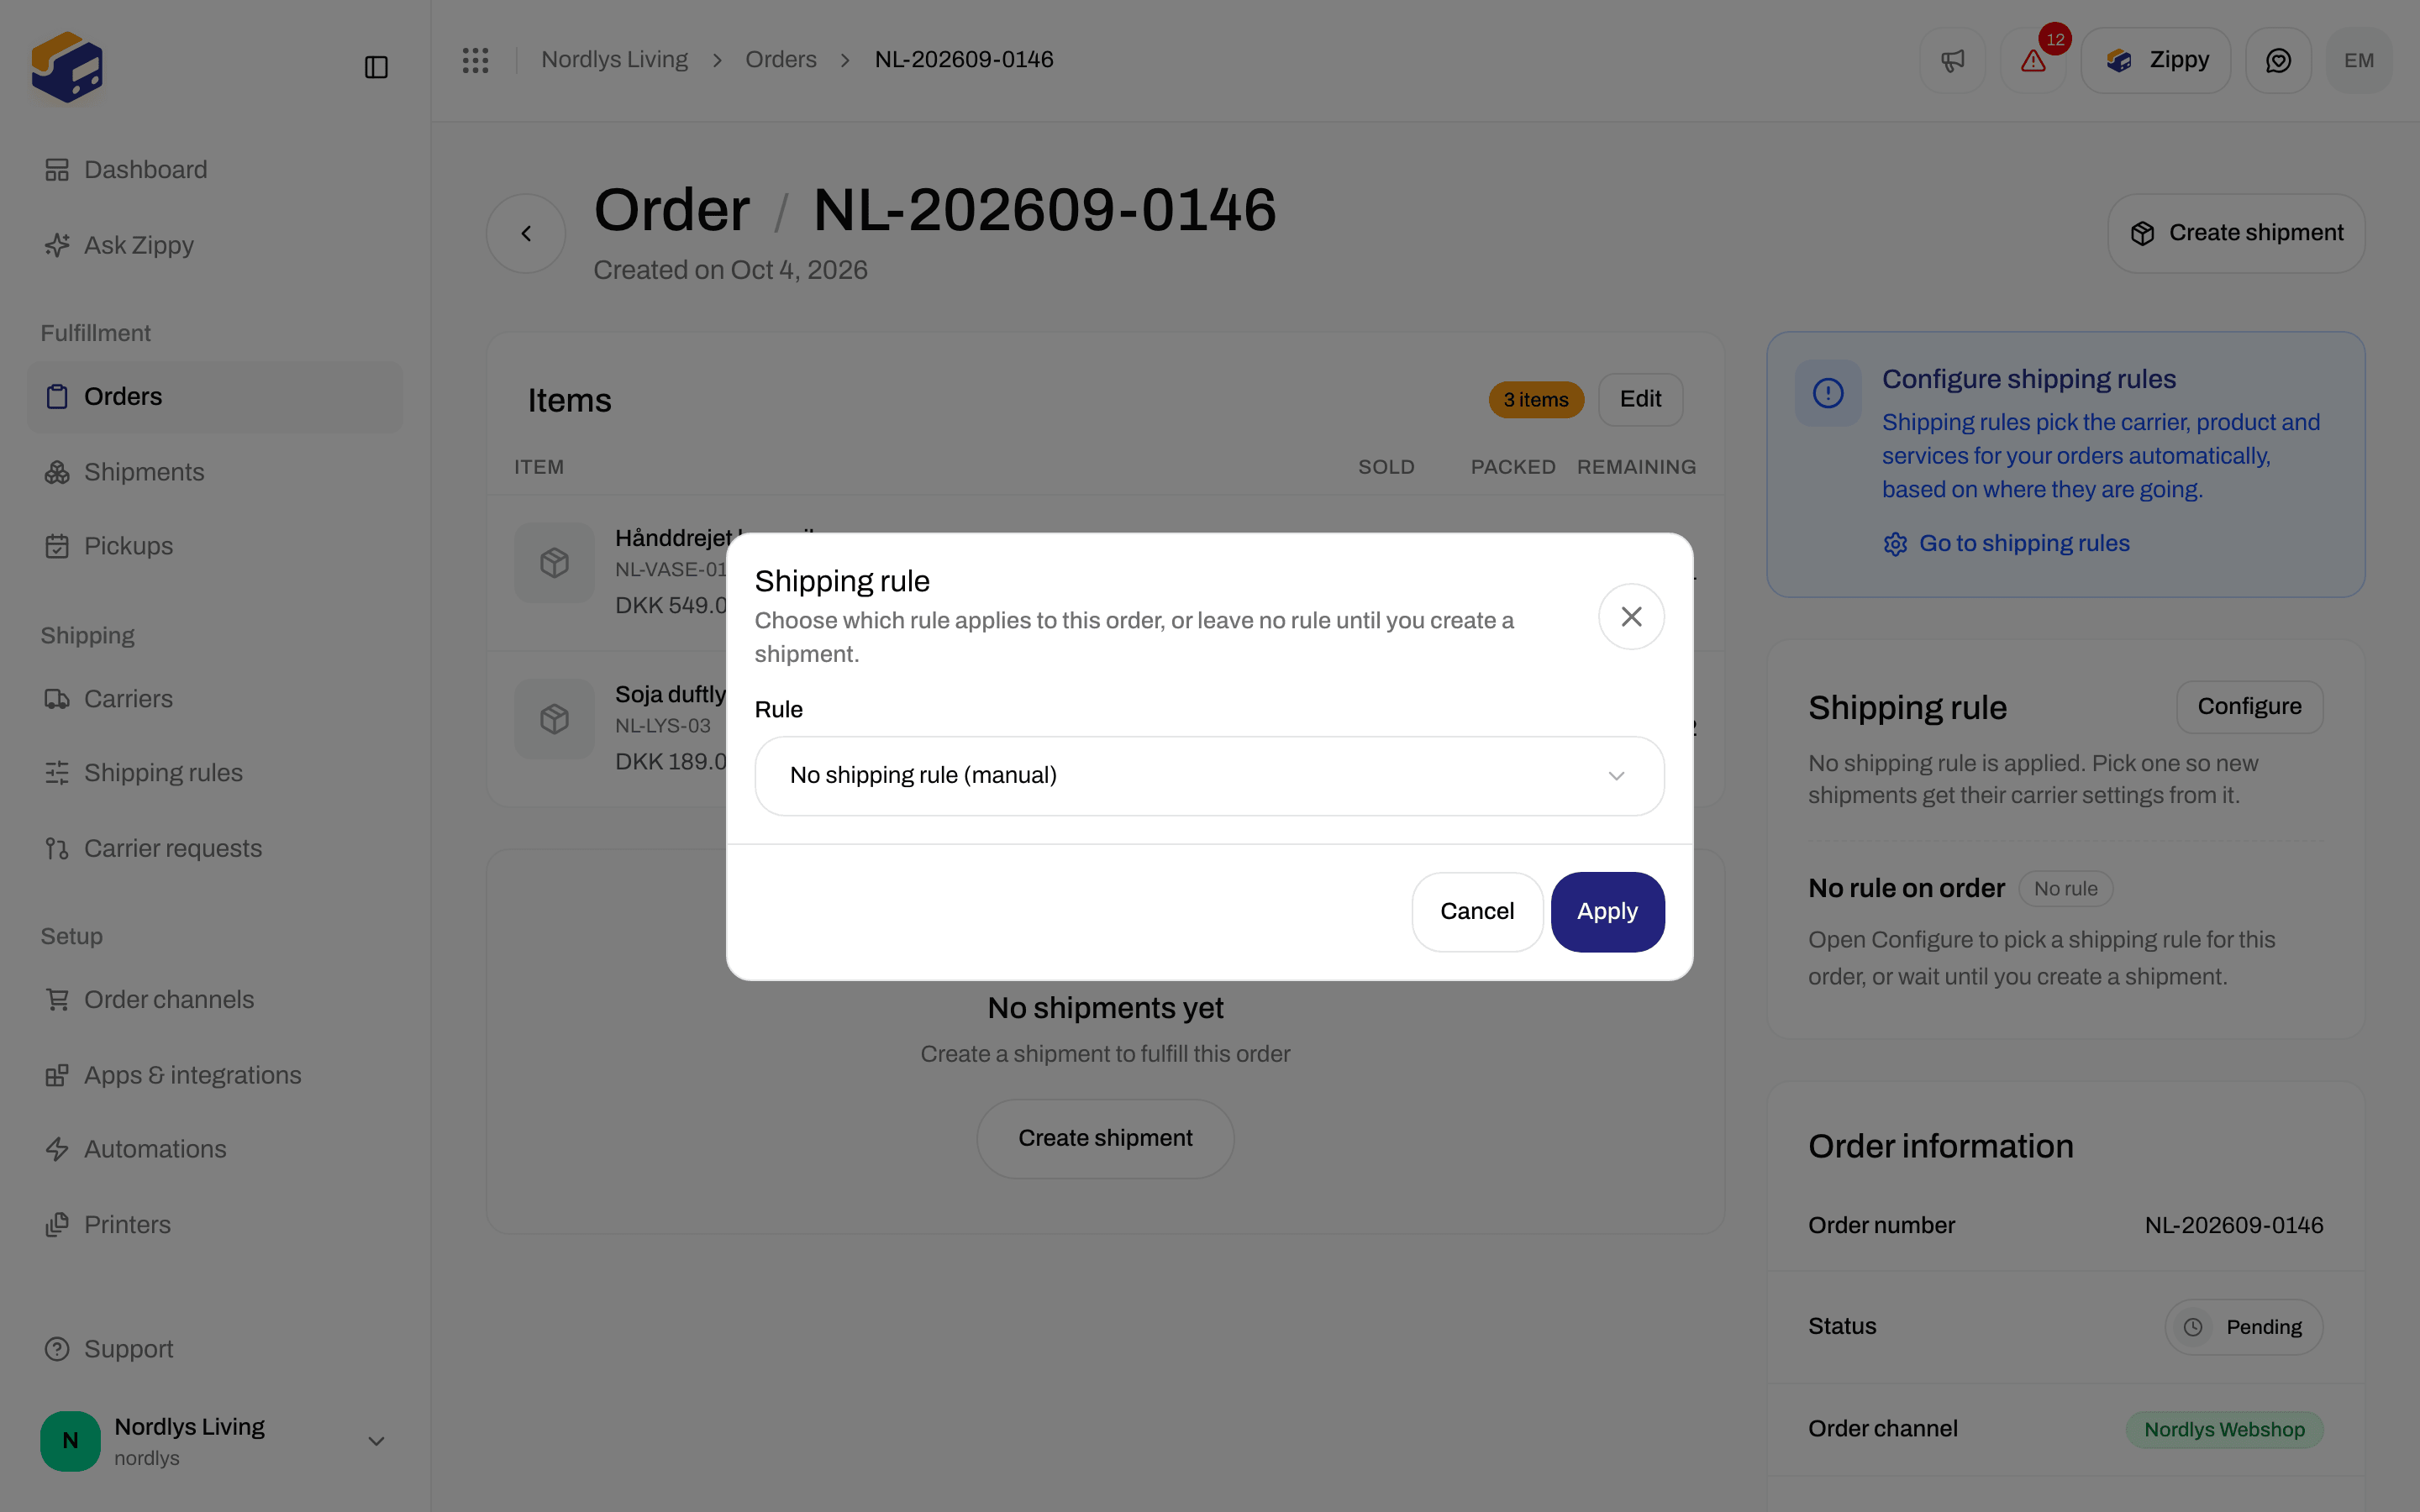Click Configure in Shipping rule card
The image size is (2420, 1512).
click(2249, 707)
